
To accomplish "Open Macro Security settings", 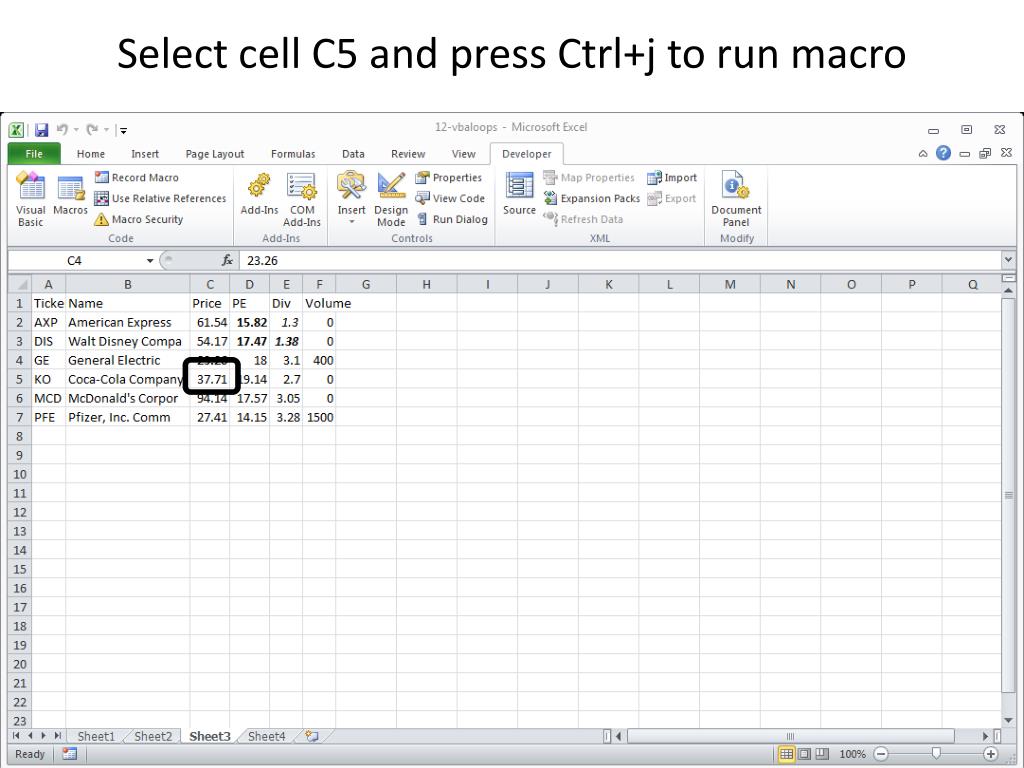I will click(138, 219).
